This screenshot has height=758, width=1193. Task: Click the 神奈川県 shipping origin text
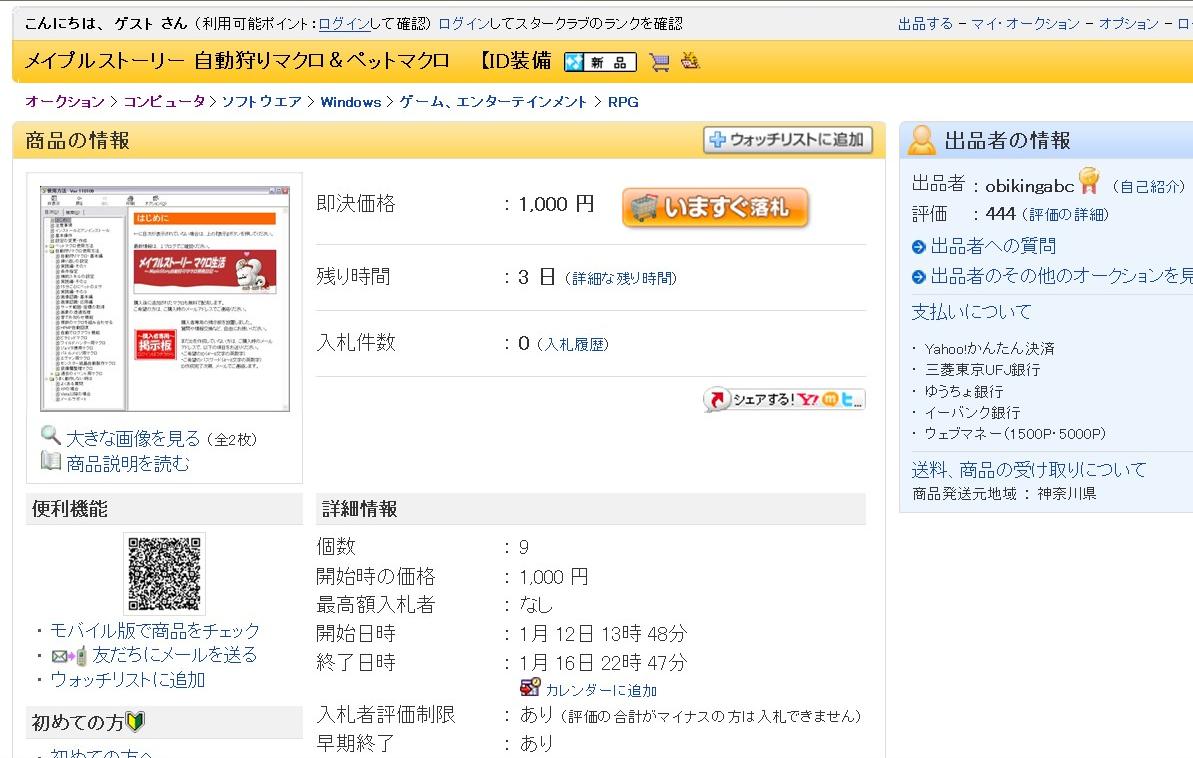pos(1067,494)
